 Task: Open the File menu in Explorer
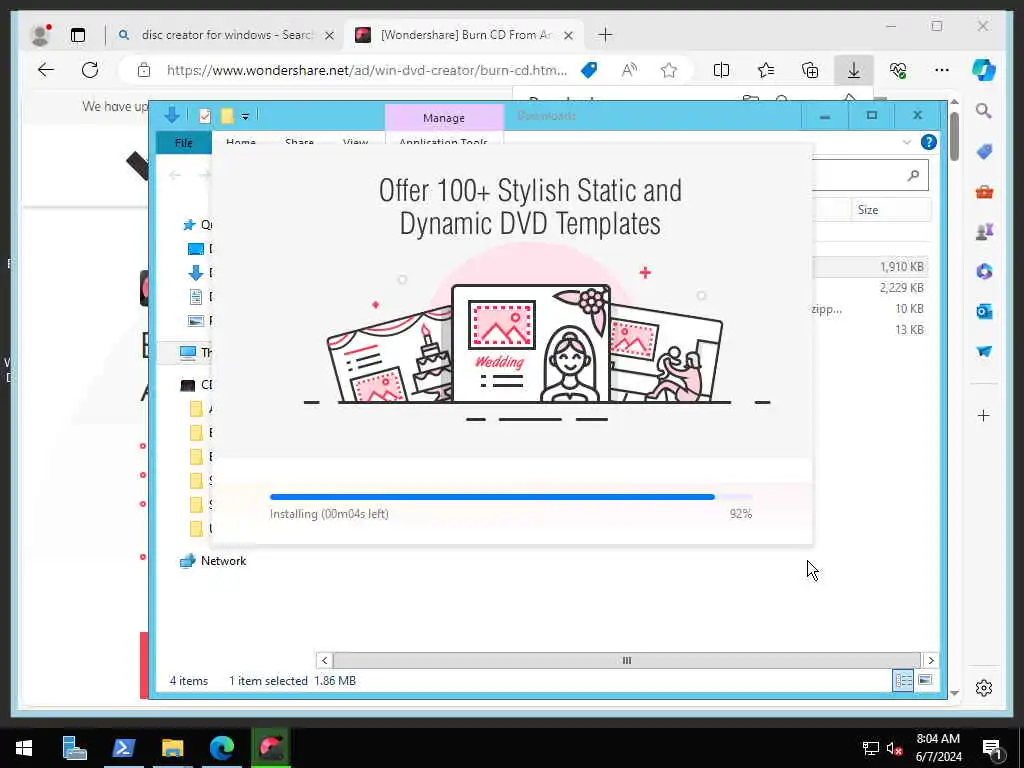pos(184,142)
